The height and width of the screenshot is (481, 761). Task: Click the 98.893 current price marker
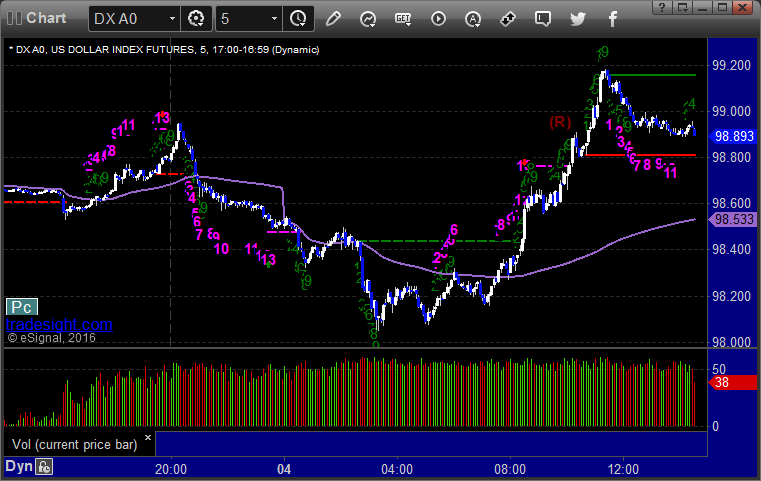click(x=733, y=136)
